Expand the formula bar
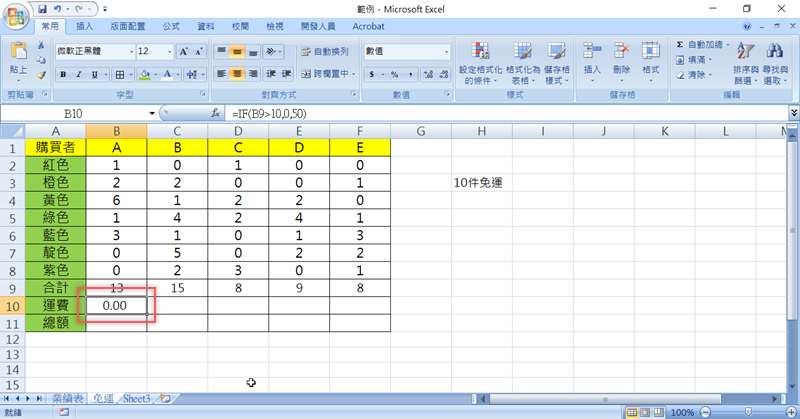 [793, 113]
